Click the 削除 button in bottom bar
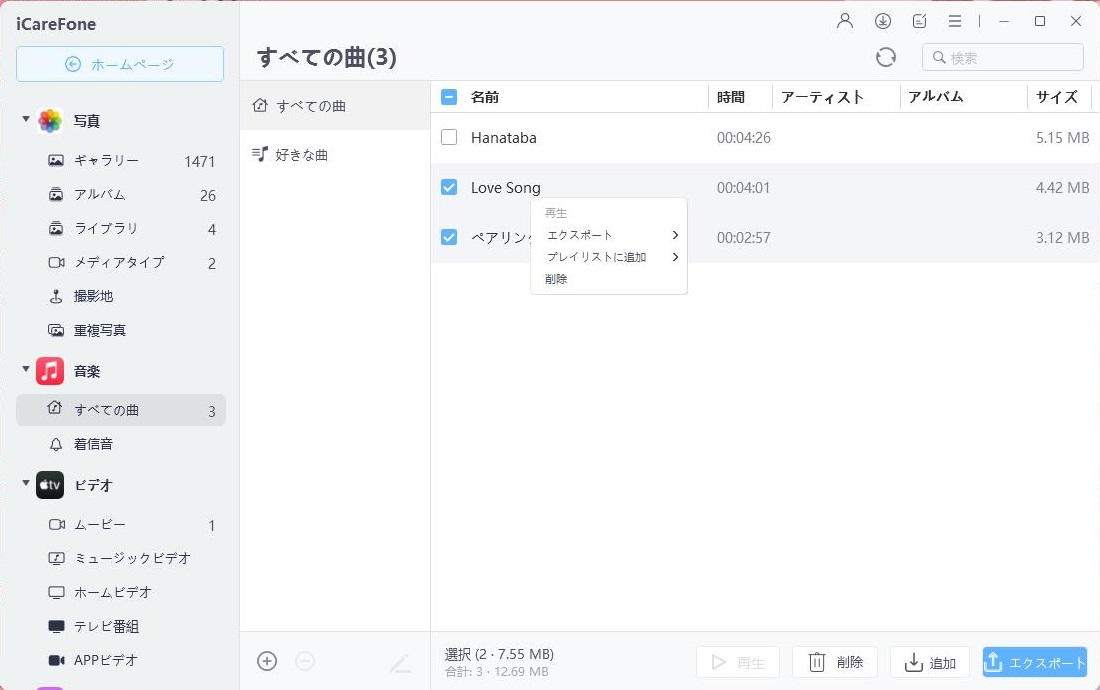Screen dimensions: 1100x690 (x=835, y=662)
